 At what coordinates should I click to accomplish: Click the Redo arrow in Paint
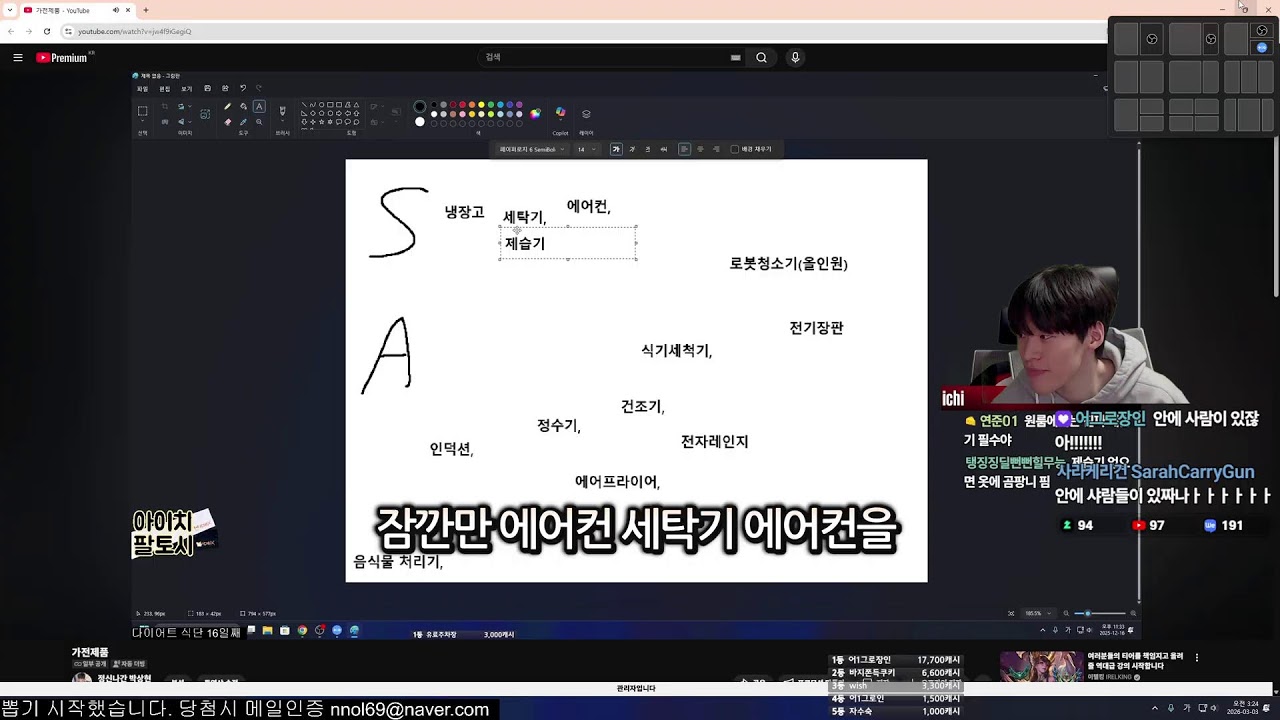[x=259, y=88]
